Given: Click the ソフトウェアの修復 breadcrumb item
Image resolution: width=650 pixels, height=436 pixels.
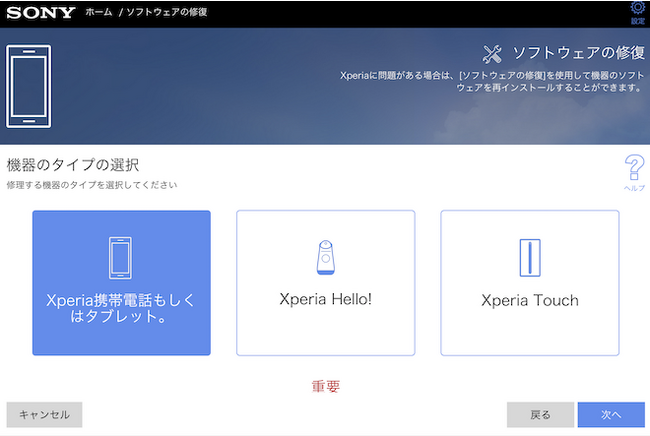Looking at the screenshot, I should [165, 12].
